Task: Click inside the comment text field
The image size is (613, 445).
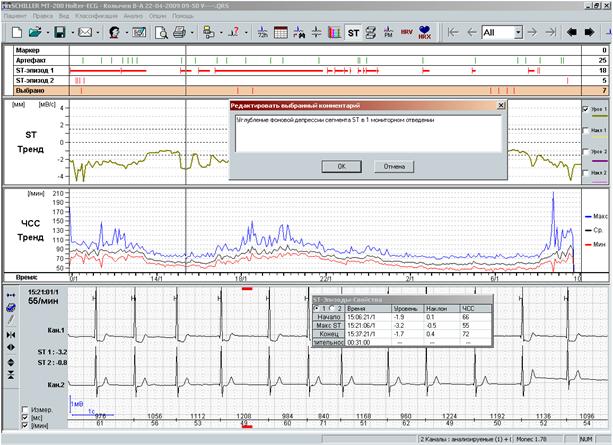Action: [368, 133]
